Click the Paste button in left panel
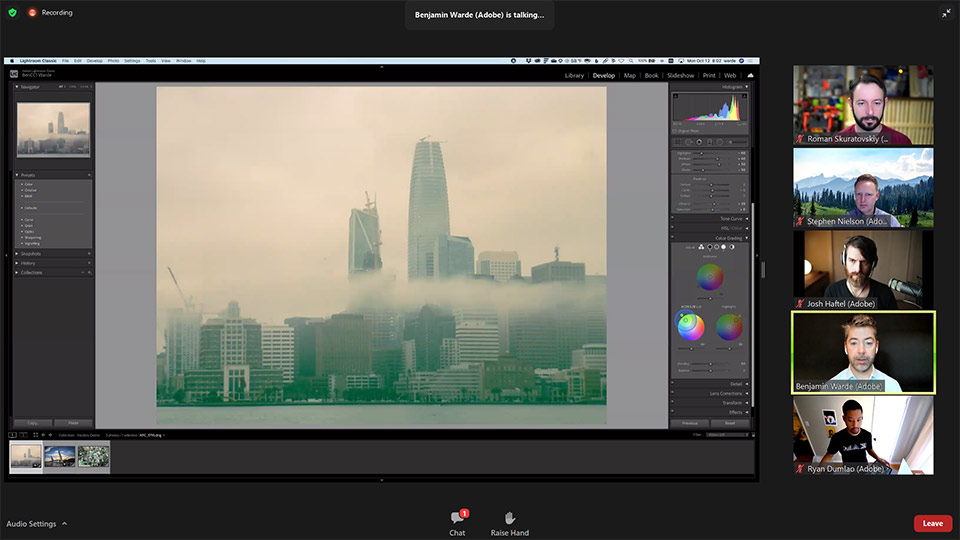Screen dimensions: 960x540 [x=73, y=423]
